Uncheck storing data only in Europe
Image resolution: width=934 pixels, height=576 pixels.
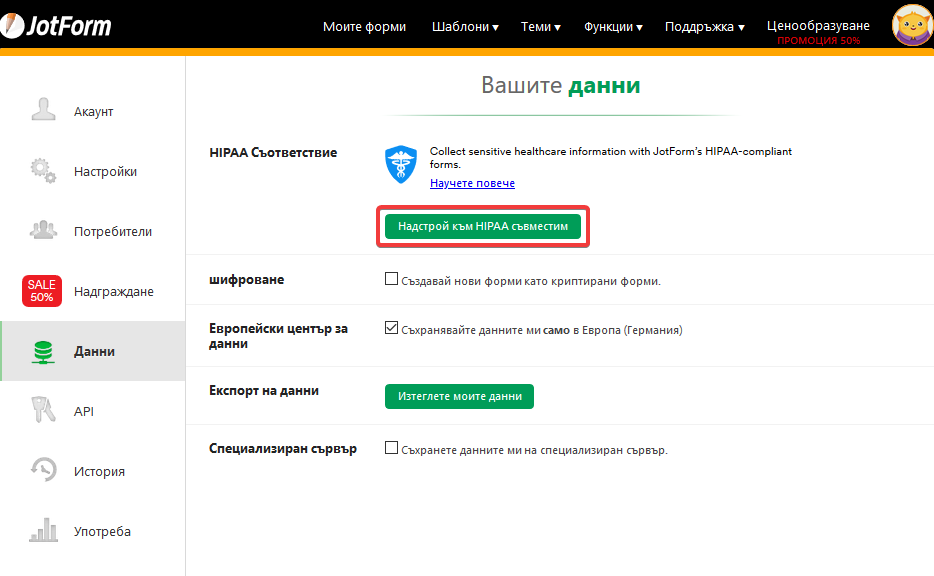[391, 328]
